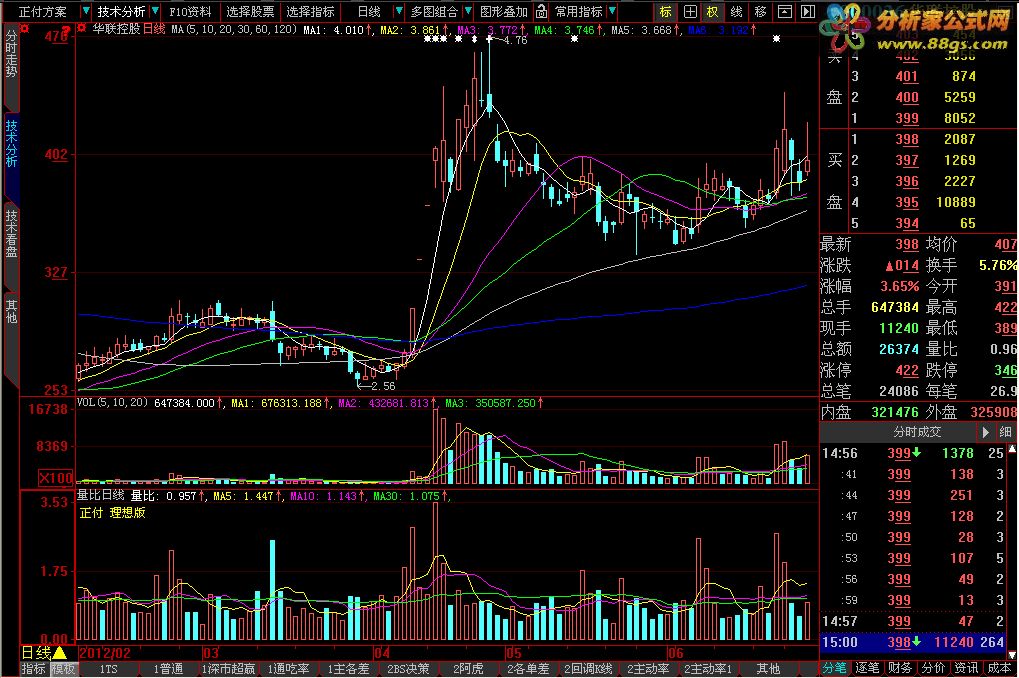This screenshot has width=1019, height=678.
Task: Click the 选择股票 toolbar button
Action: click(x=250, y=12)
